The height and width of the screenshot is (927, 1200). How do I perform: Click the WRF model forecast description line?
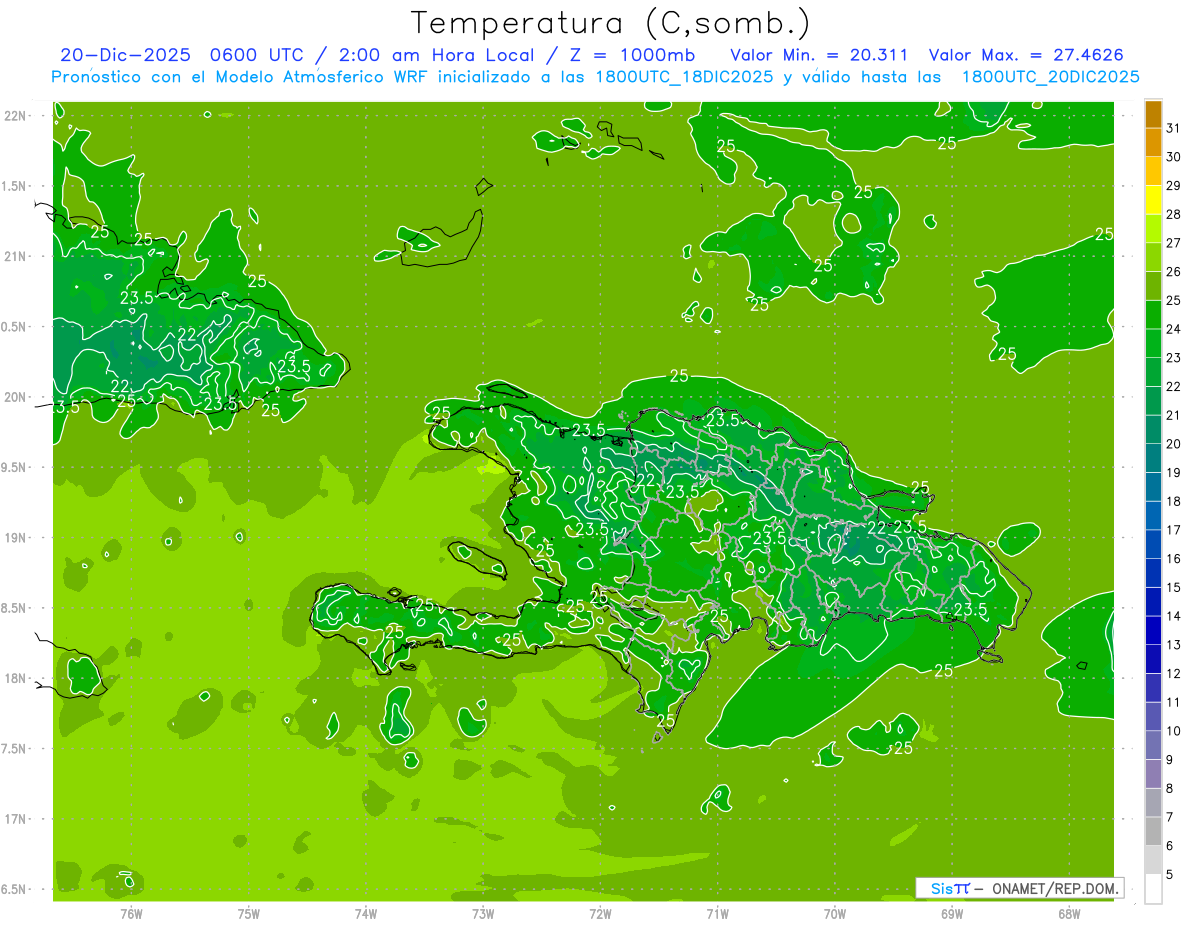pyautogui.click(x=595, y=77)
